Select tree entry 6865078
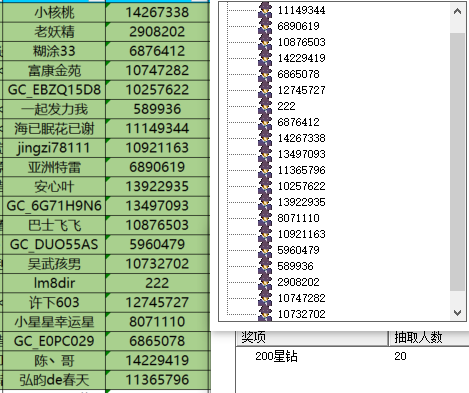 click(298, 74)
